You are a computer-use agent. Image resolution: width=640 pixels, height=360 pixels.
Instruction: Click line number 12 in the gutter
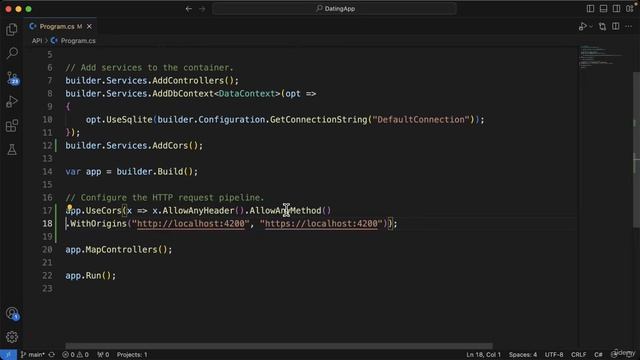point(47,146)
